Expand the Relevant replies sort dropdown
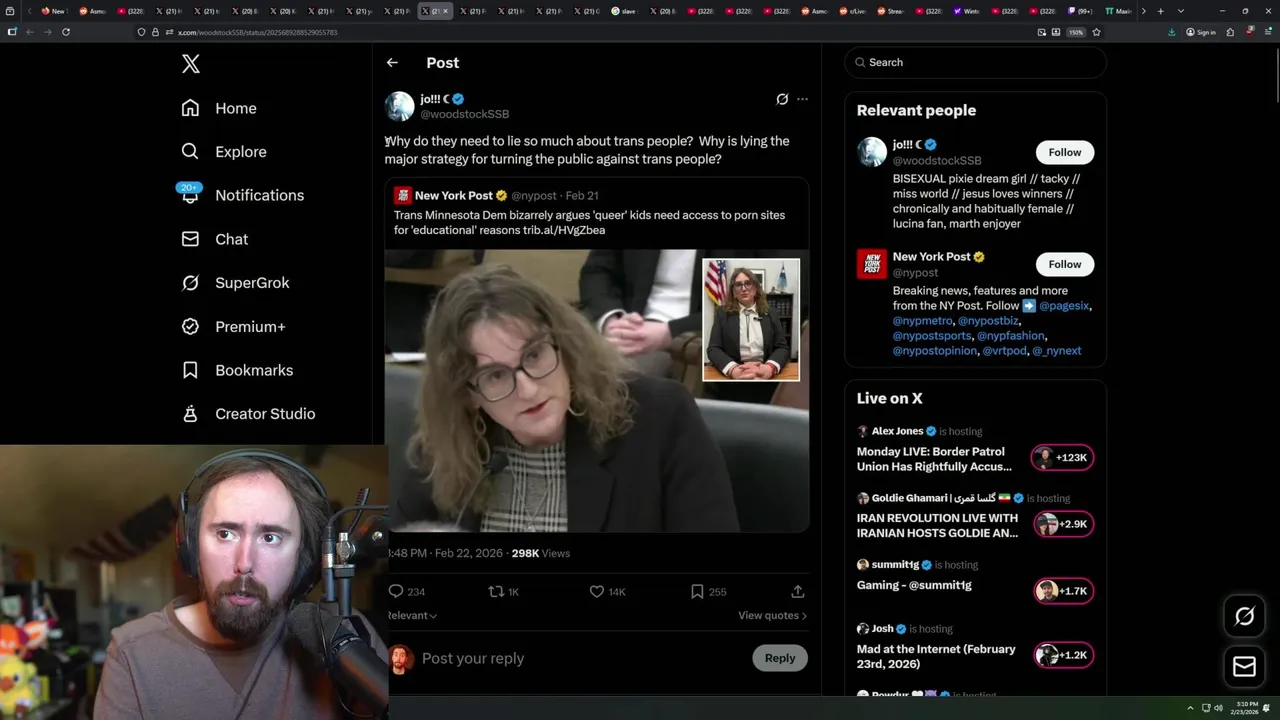This screenshot has height=720, width=1280. 412,616
